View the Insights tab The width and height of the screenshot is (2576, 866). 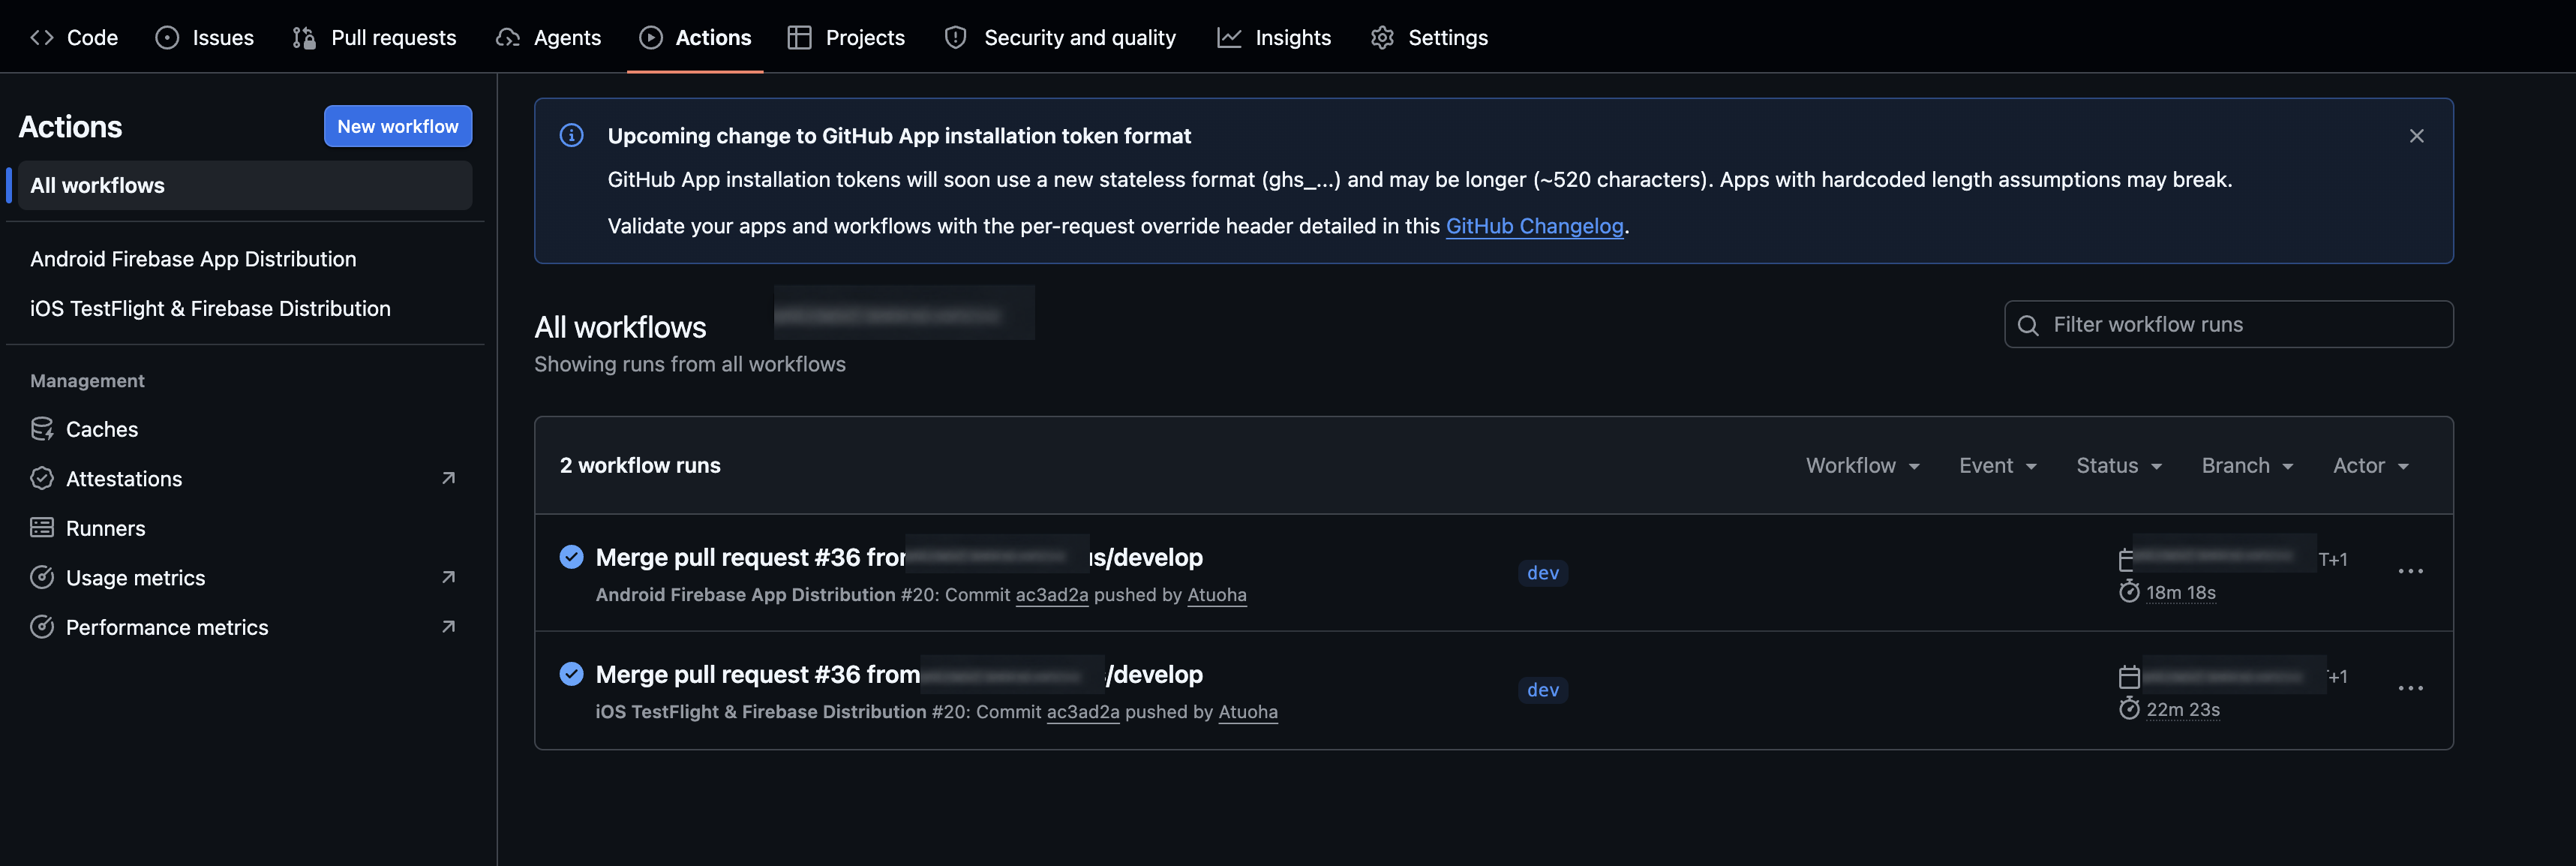pyautogui.click(x=1274, y=37)
